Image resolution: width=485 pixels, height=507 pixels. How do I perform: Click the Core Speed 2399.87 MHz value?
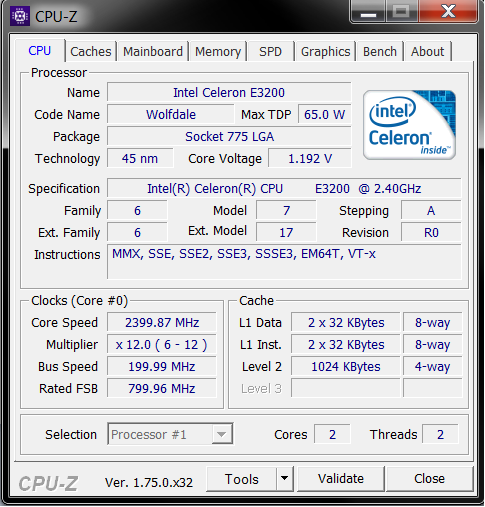click(x=162, y=322)
